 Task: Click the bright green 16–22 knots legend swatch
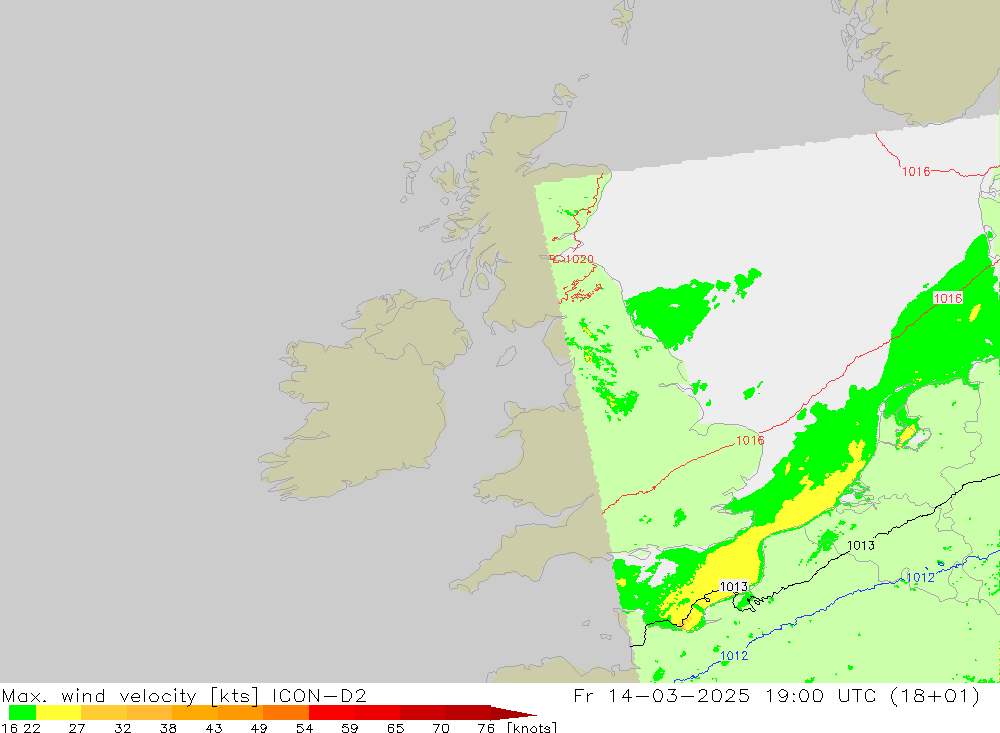click(x=22, y=713)
